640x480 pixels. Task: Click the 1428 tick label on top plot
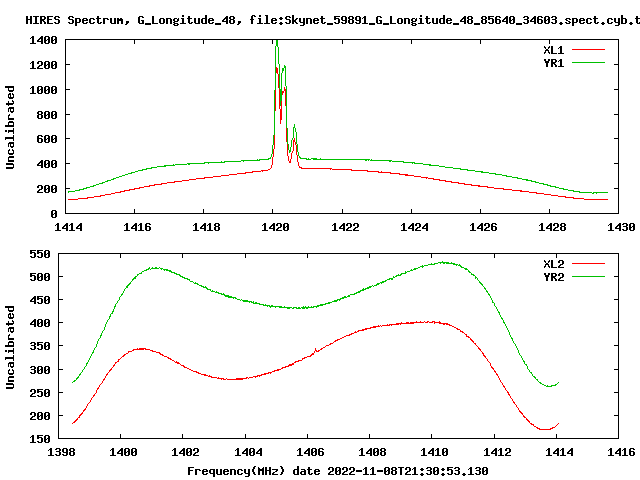pos(552,227)
